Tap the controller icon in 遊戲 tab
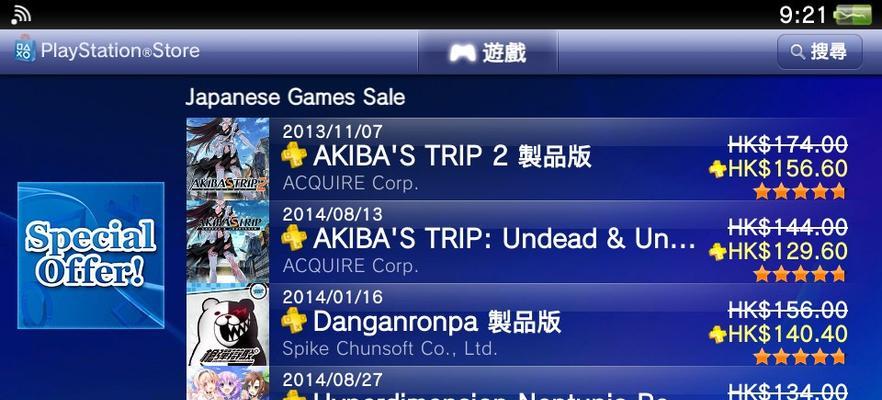This screenshot has height=400, width=882. click(462, 53)
